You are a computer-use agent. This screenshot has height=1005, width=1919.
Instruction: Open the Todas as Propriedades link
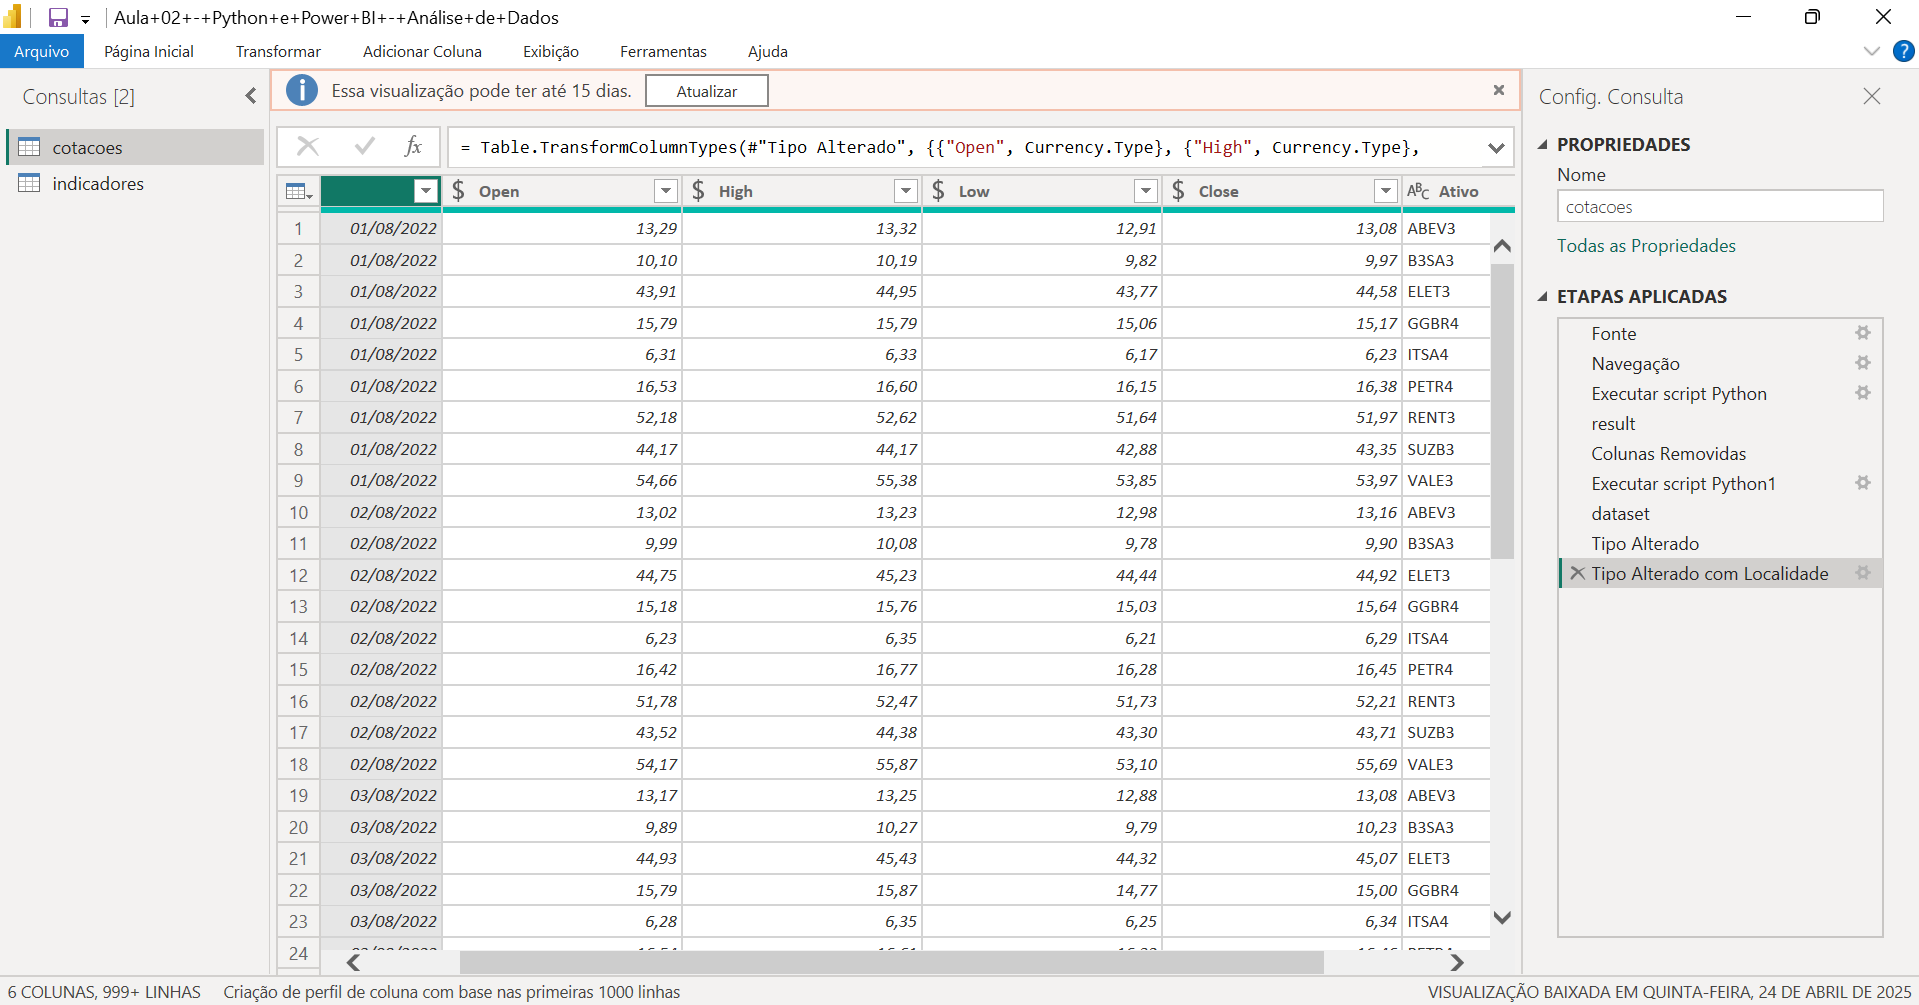[1646, 246]
